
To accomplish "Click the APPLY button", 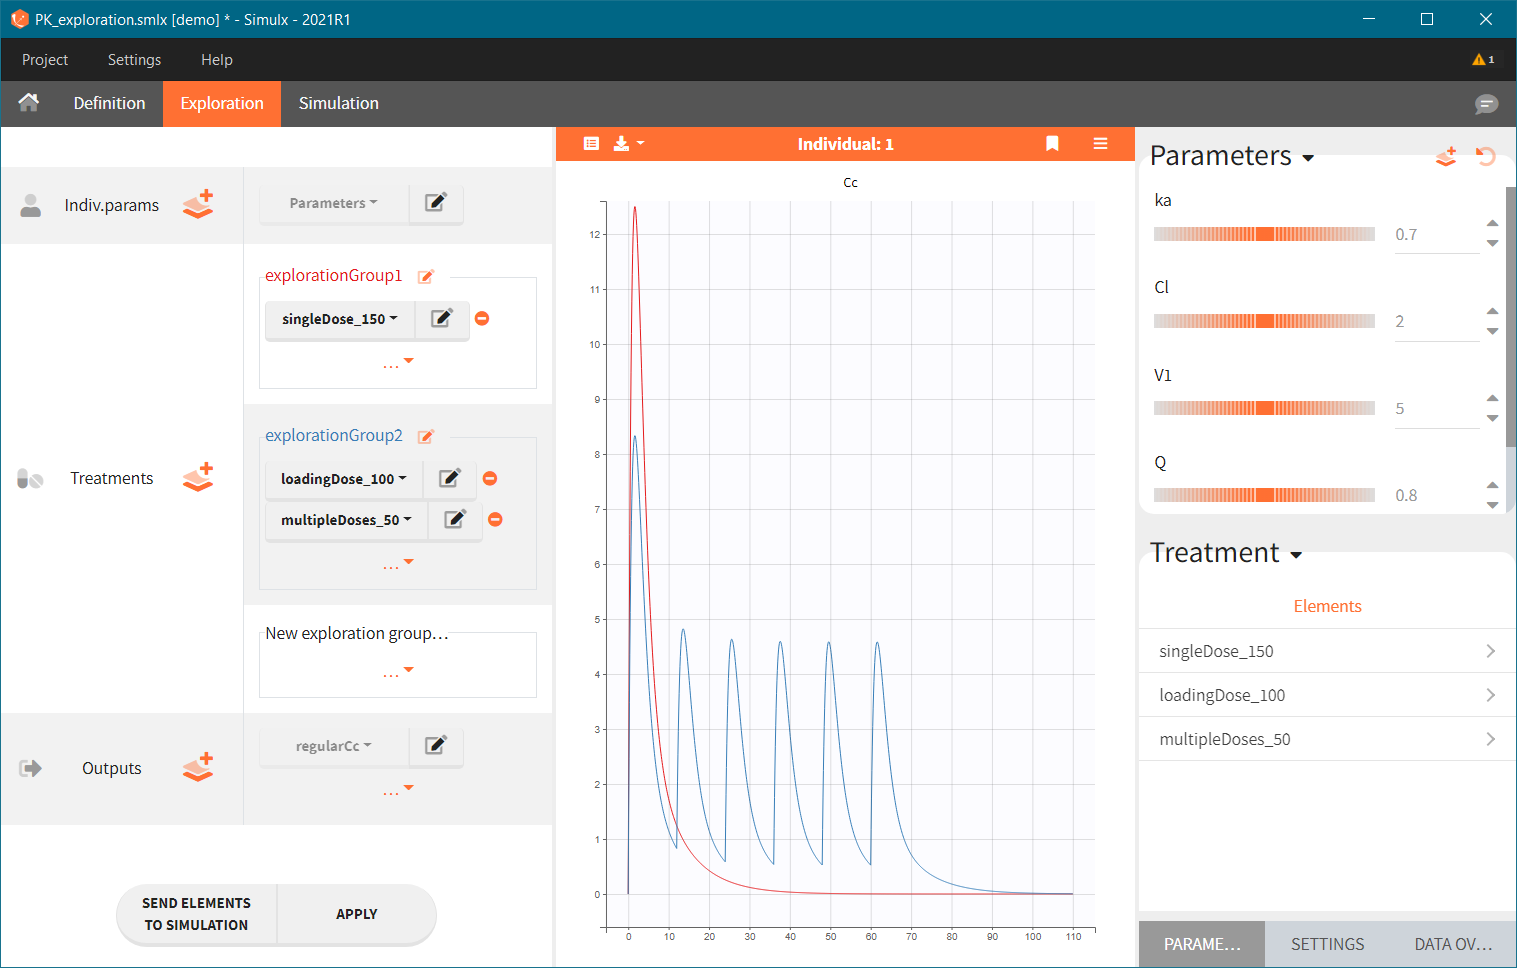I will pos(356,914).
